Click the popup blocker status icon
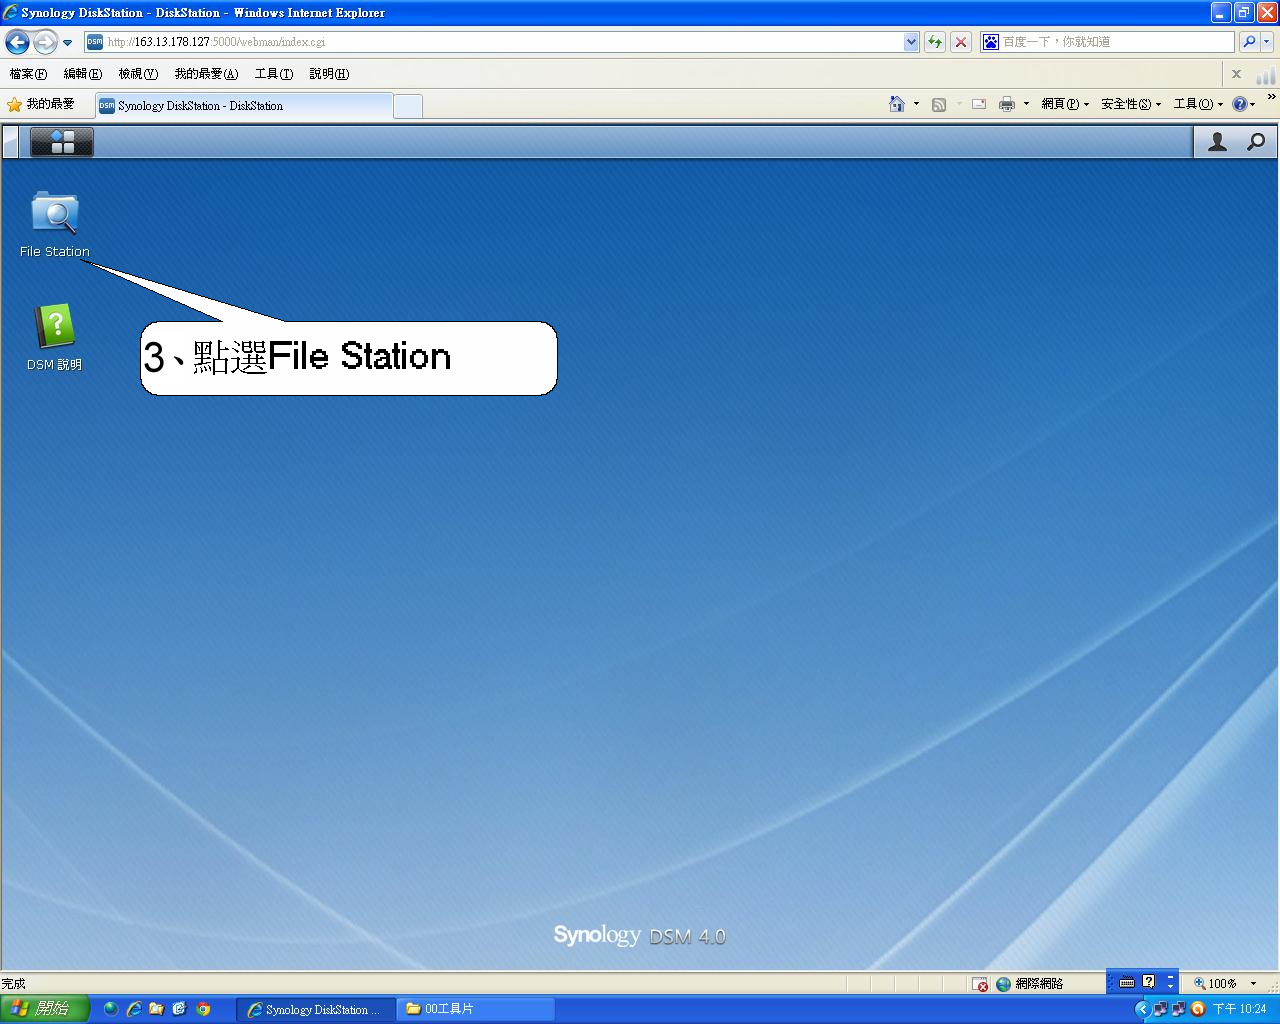The width and height of the screenshot is (1280, 1024). (980, 984)
